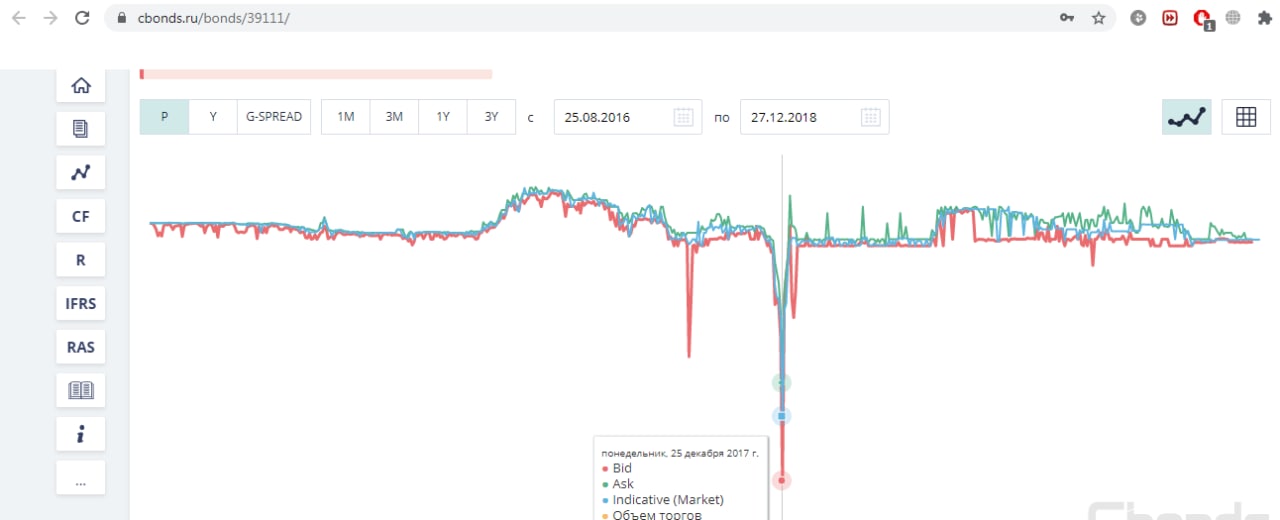Open calendar picker for start date
This screenshot has width=1280, height=520.
(683, 117)
